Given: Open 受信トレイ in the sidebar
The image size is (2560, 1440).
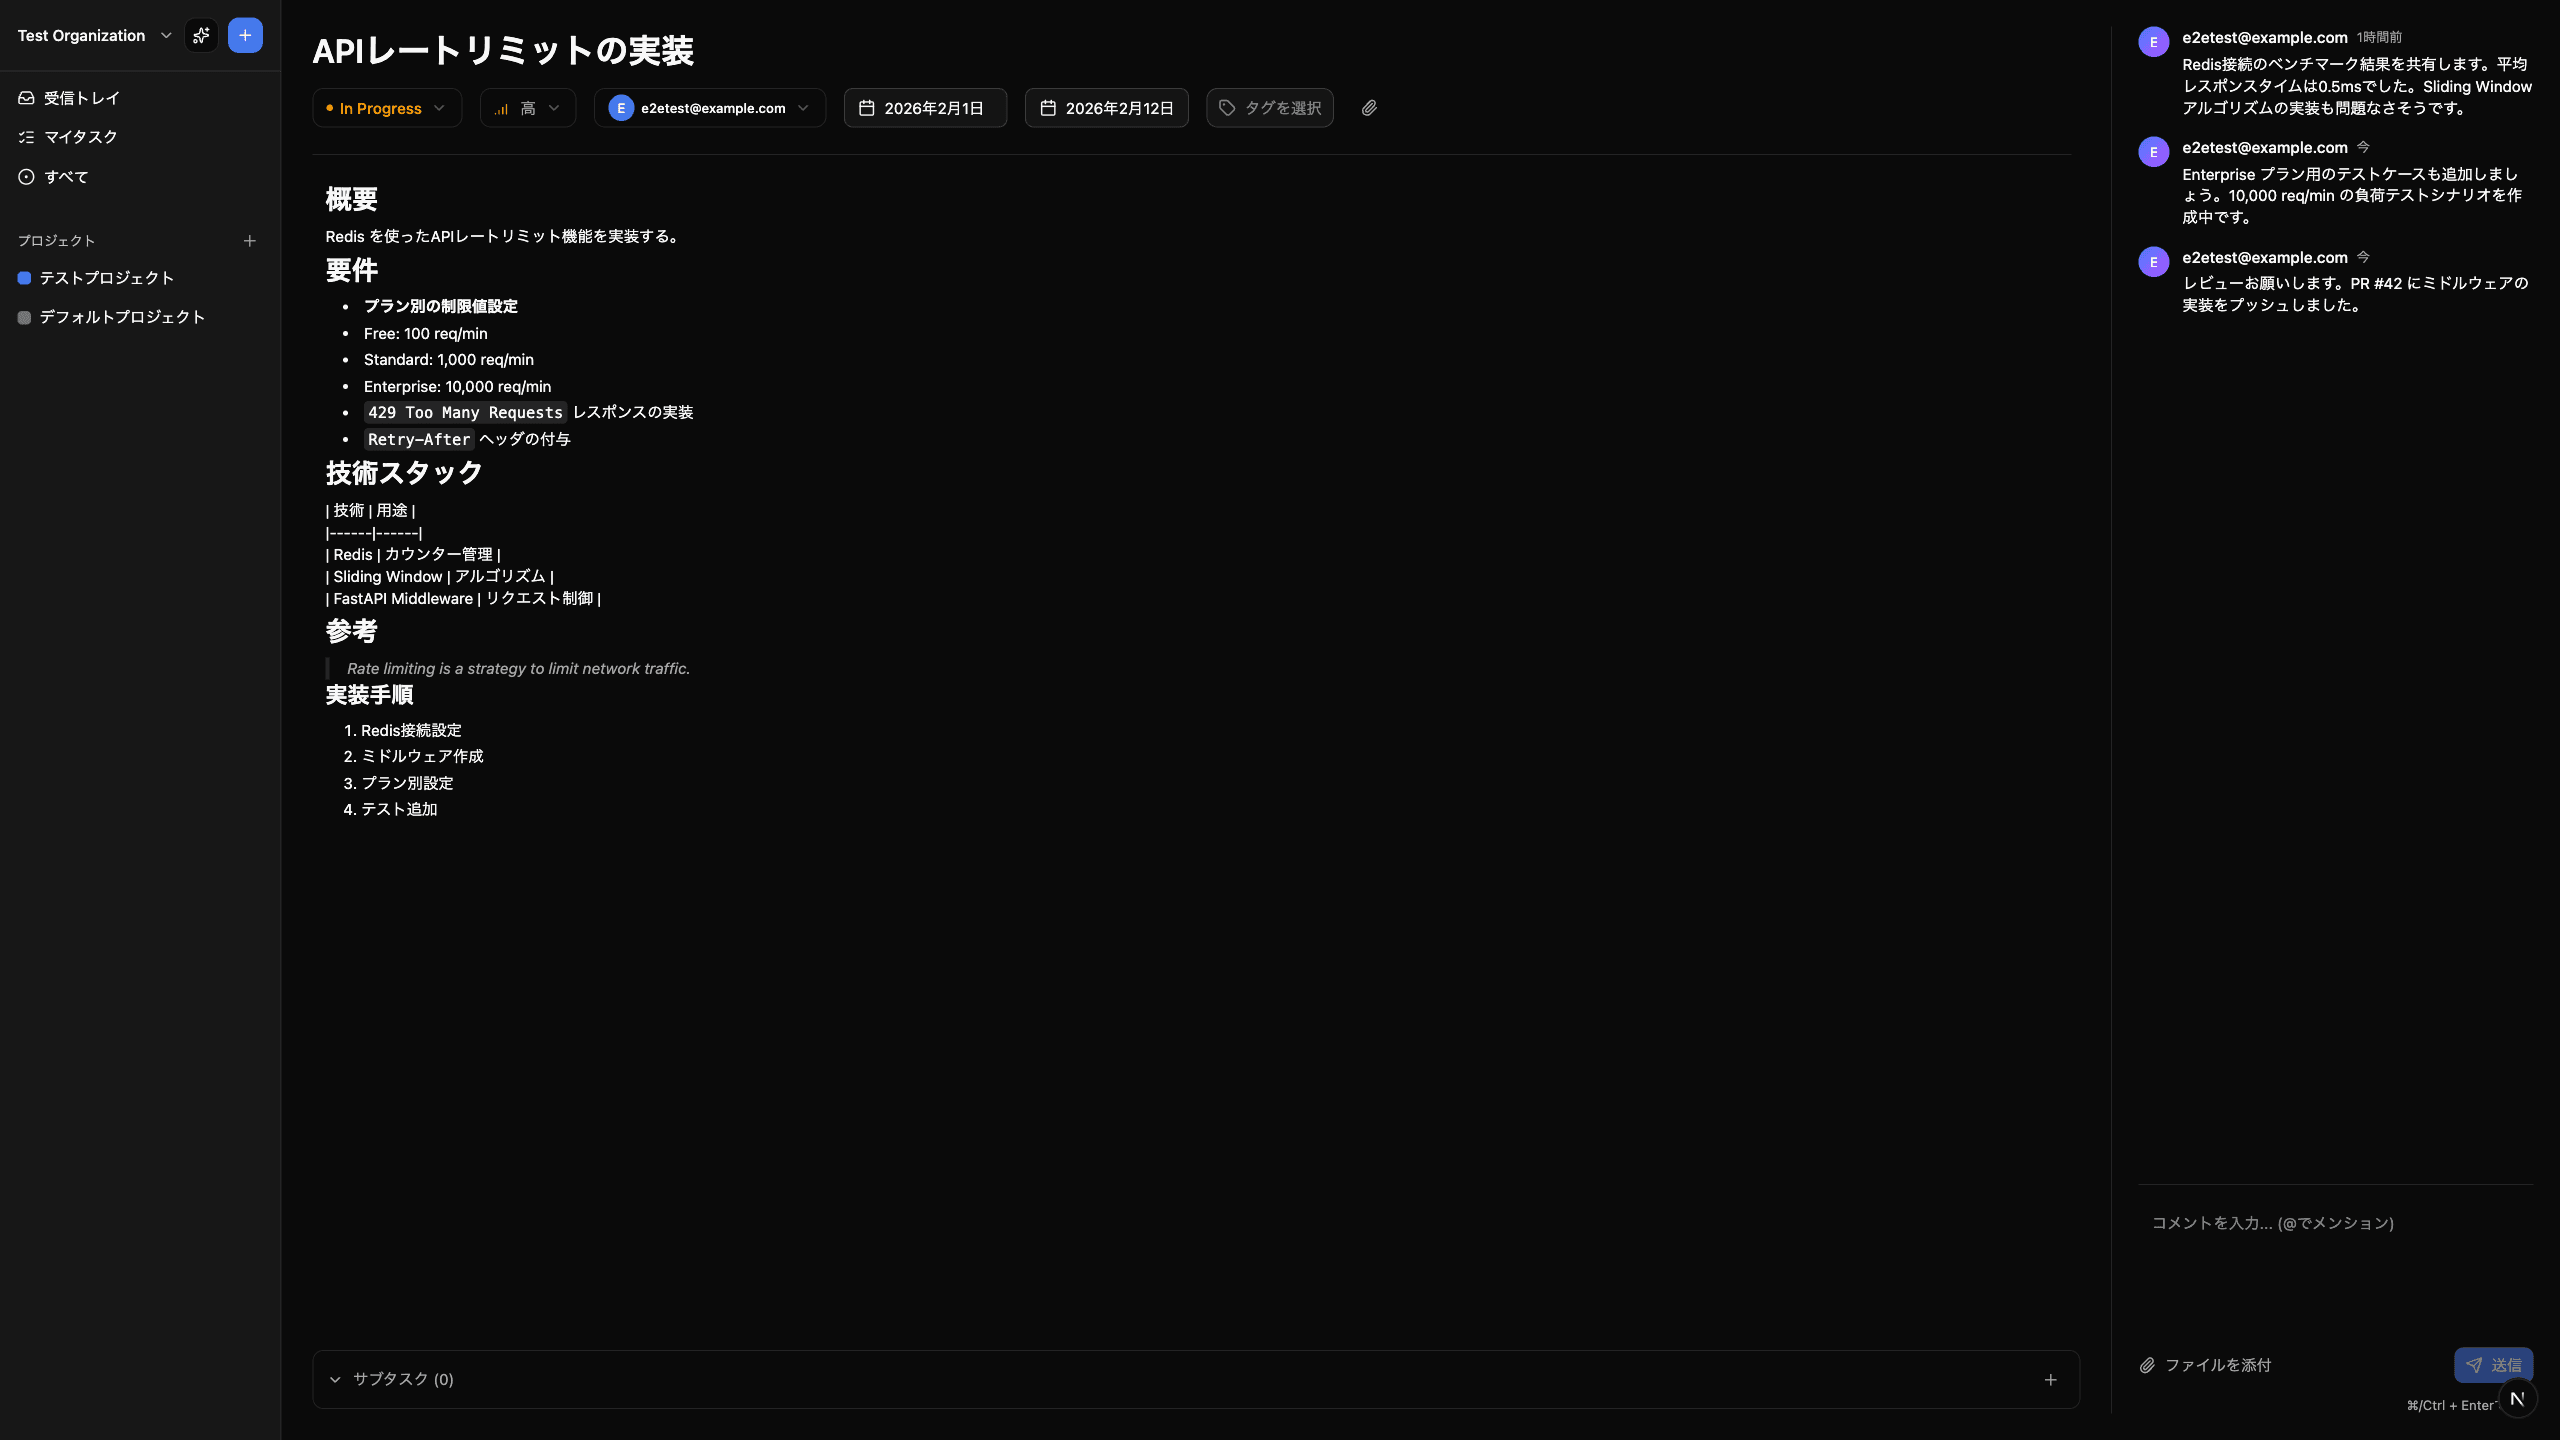Looking at the screenshot, I should [x=82, y=98].
